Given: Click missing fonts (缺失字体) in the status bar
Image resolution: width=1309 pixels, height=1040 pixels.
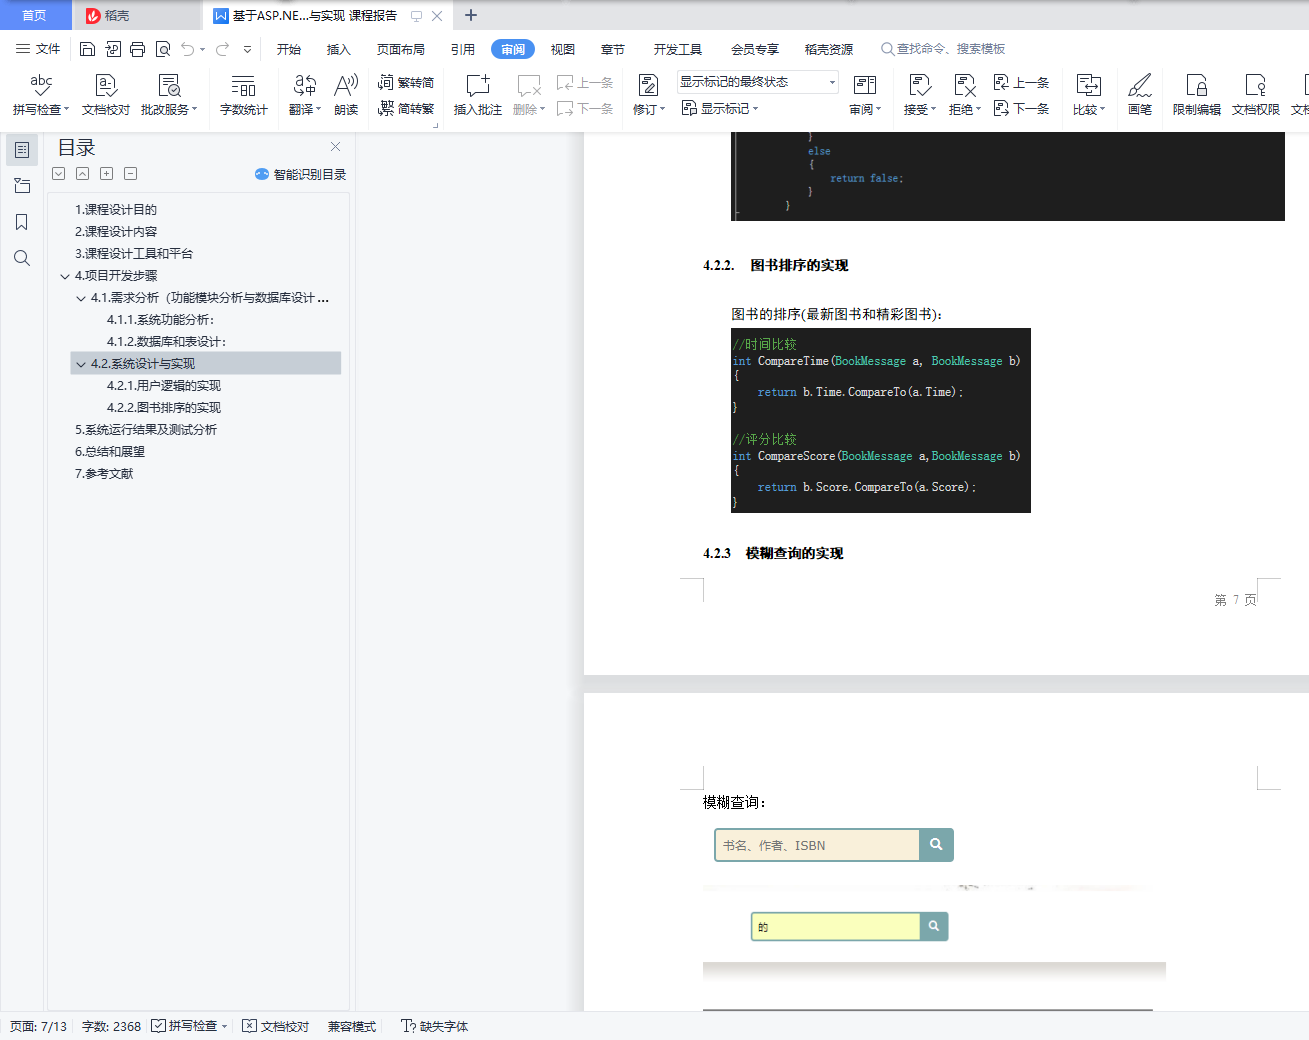Looking at the screenshot, I should (435, 1026).
